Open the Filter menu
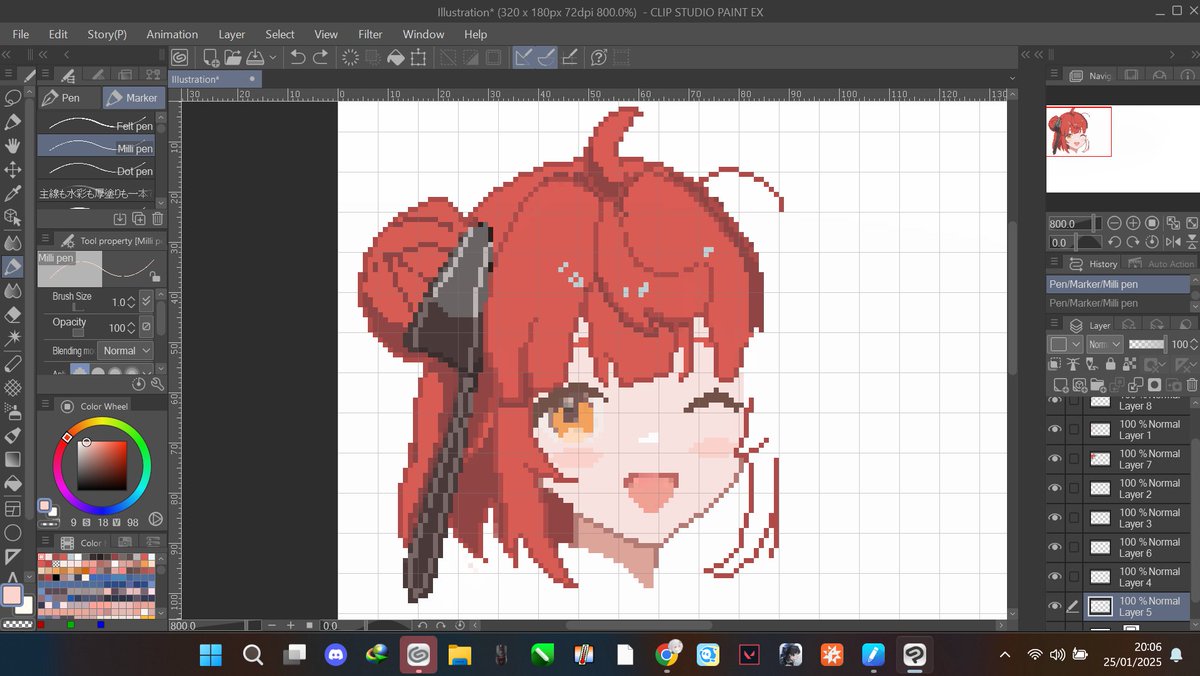Image resolution: width=1200 pixels, height=676 pixels. coord(370,34)
